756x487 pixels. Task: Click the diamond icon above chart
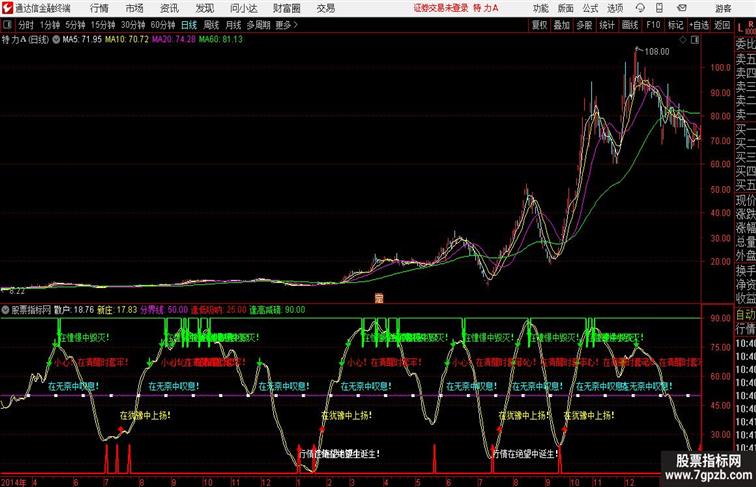coord(683,40)
